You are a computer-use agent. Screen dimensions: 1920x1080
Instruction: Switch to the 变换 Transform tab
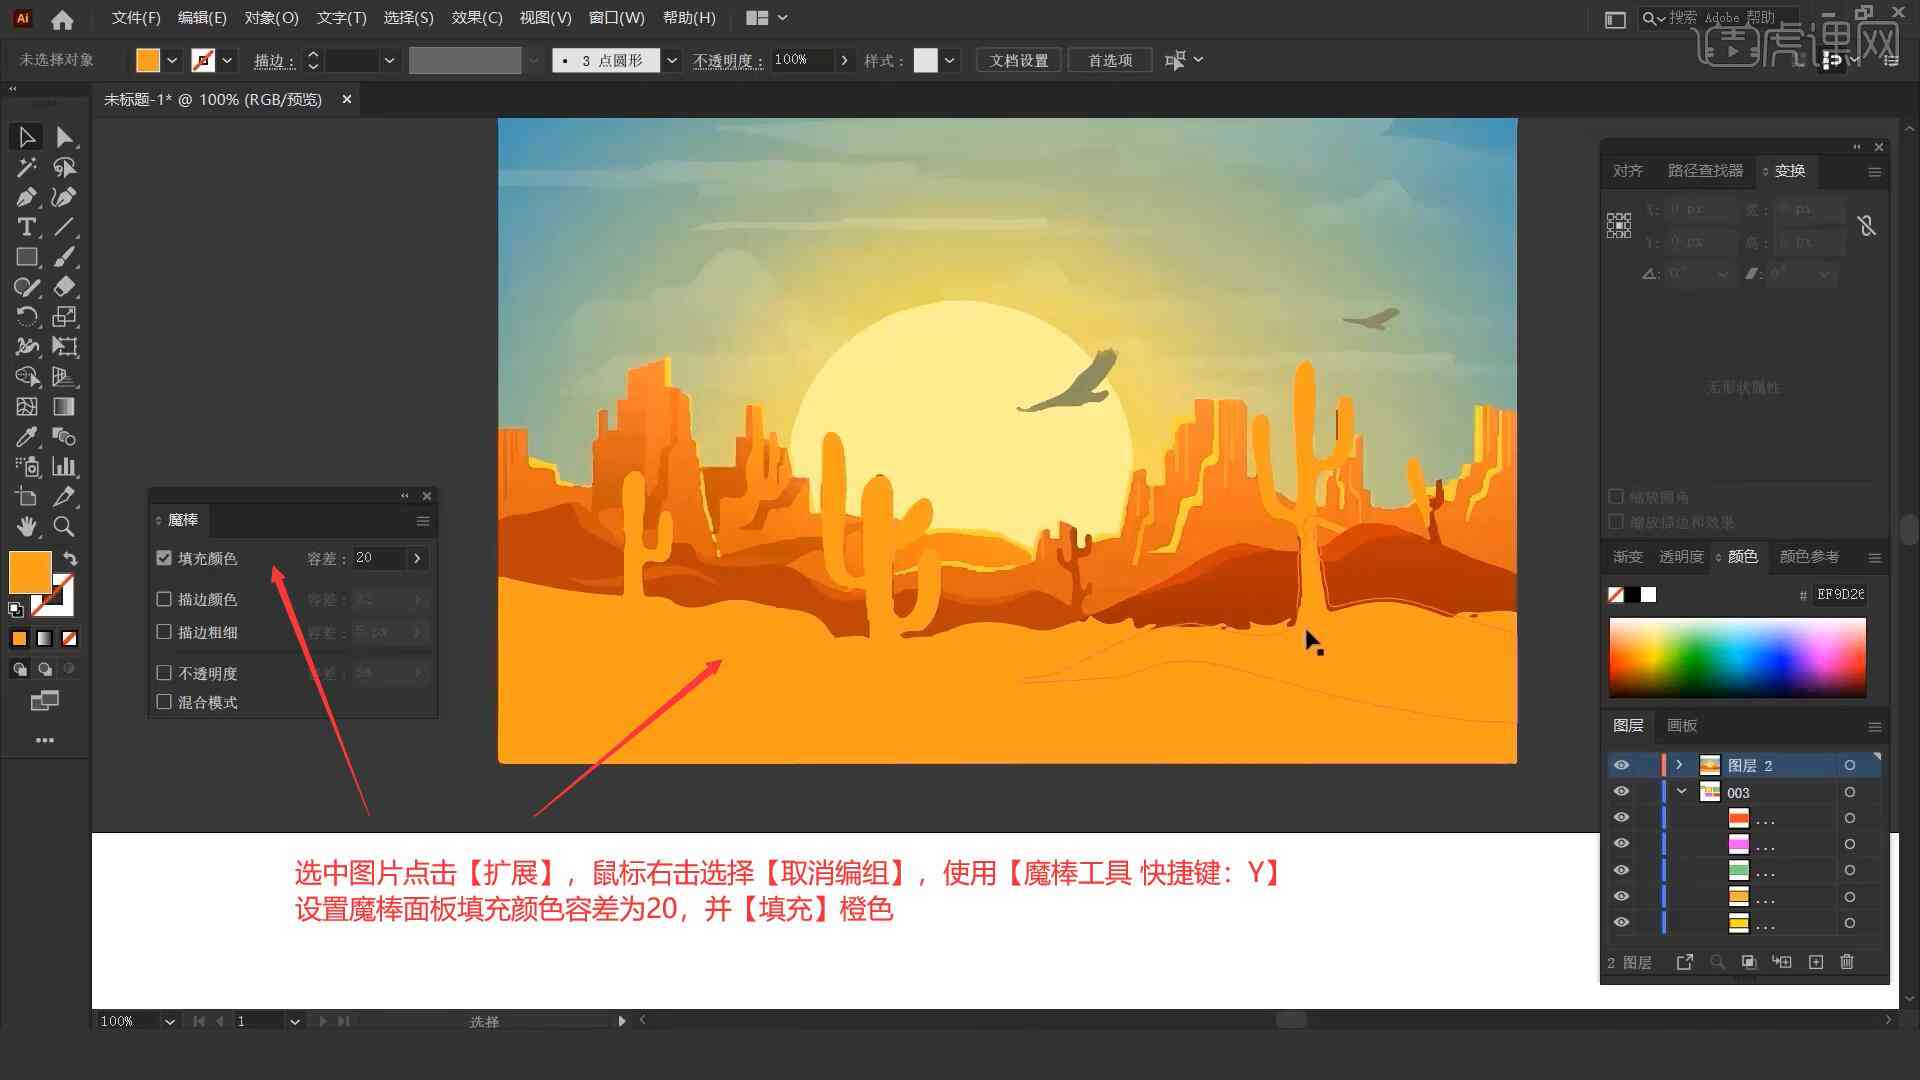1787,170
